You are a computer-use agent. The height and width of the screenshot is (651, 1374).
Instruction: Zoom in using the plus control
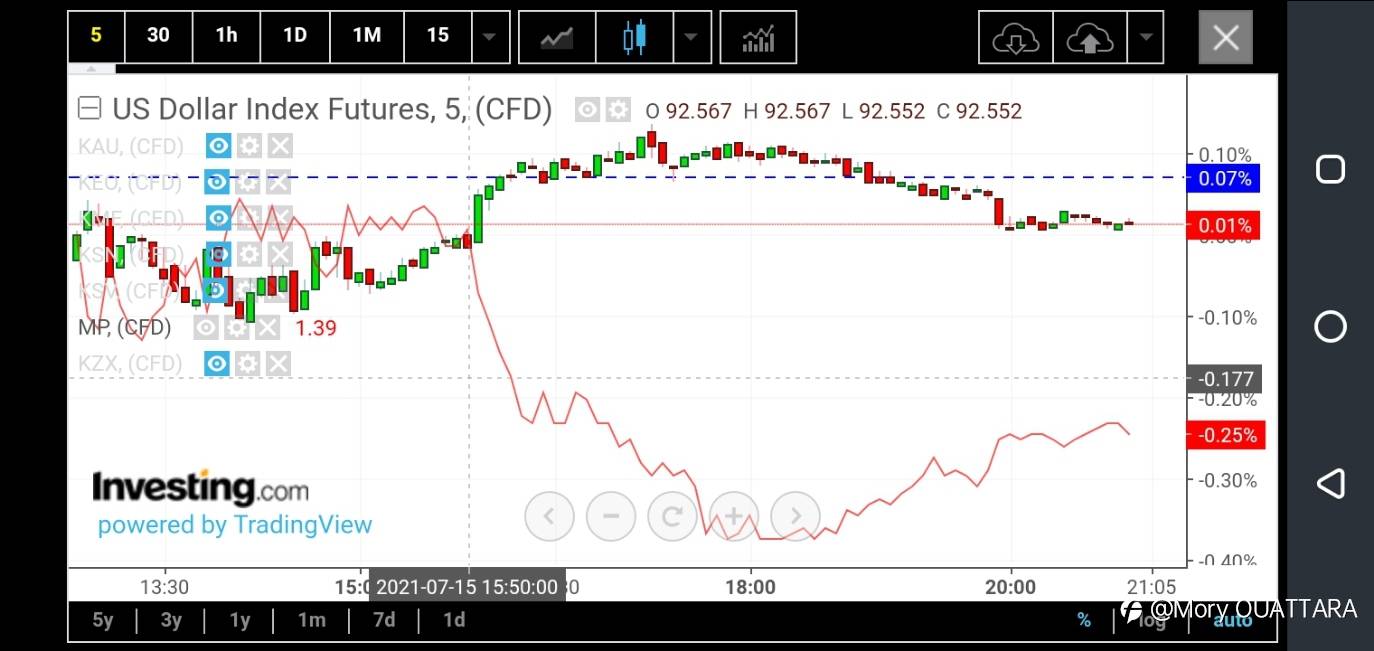coord(734,516)
